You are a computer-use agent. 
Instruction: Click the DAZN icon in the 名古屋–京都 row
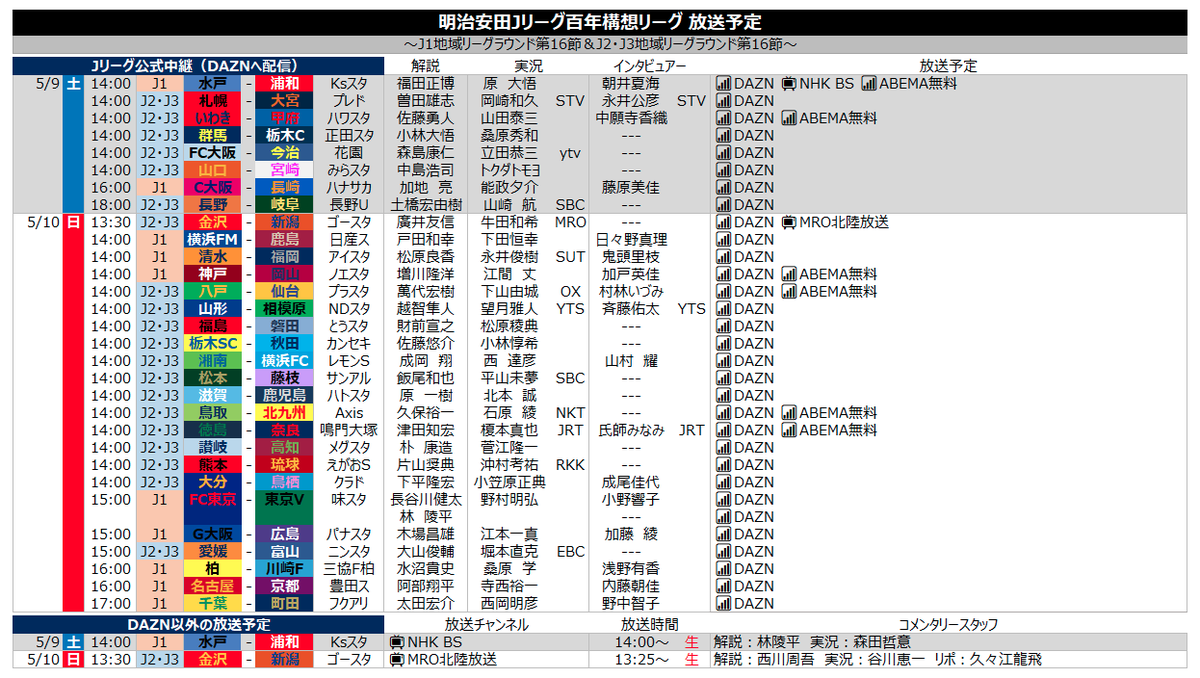coord(724,586)
